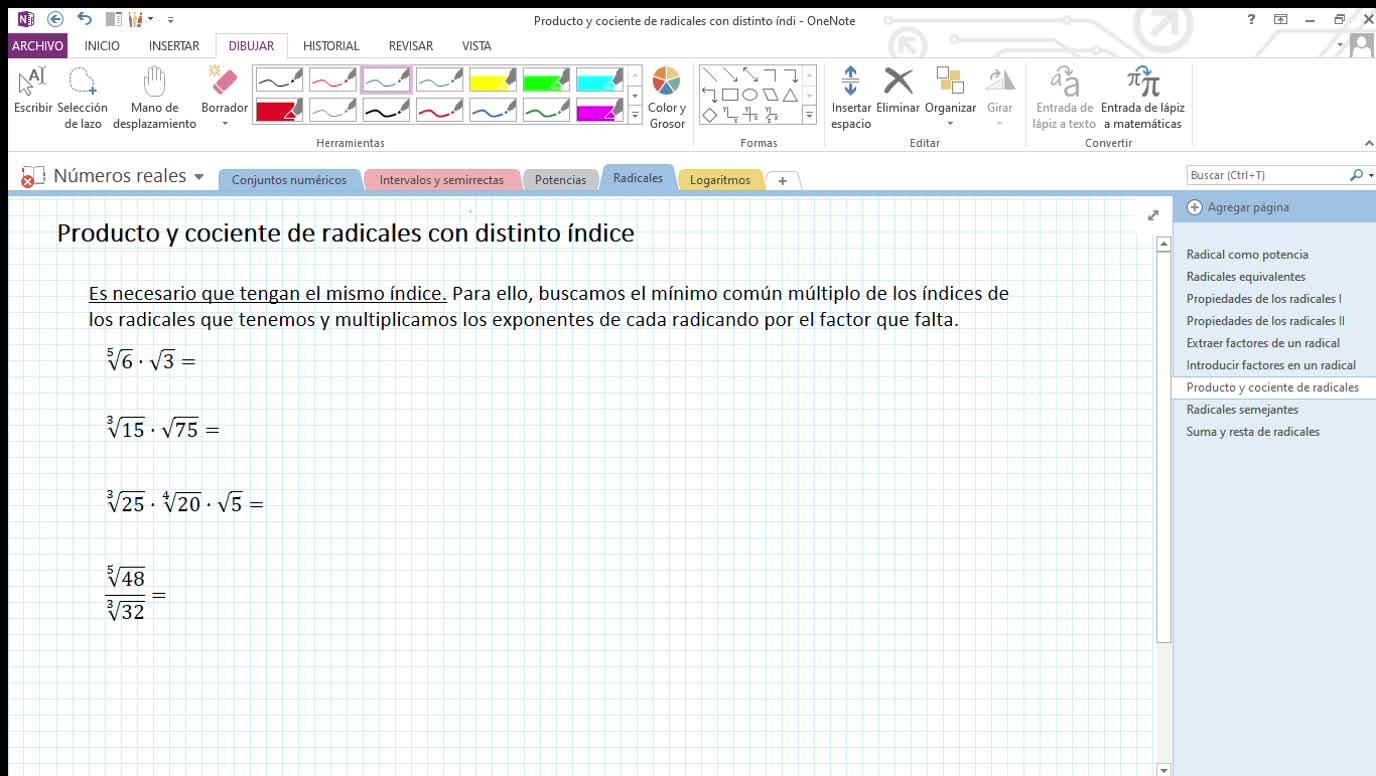This screenshot has width=1376, height=776.
Task: Click the Eliminar button in Editar
Action: [x=898, y=91]
